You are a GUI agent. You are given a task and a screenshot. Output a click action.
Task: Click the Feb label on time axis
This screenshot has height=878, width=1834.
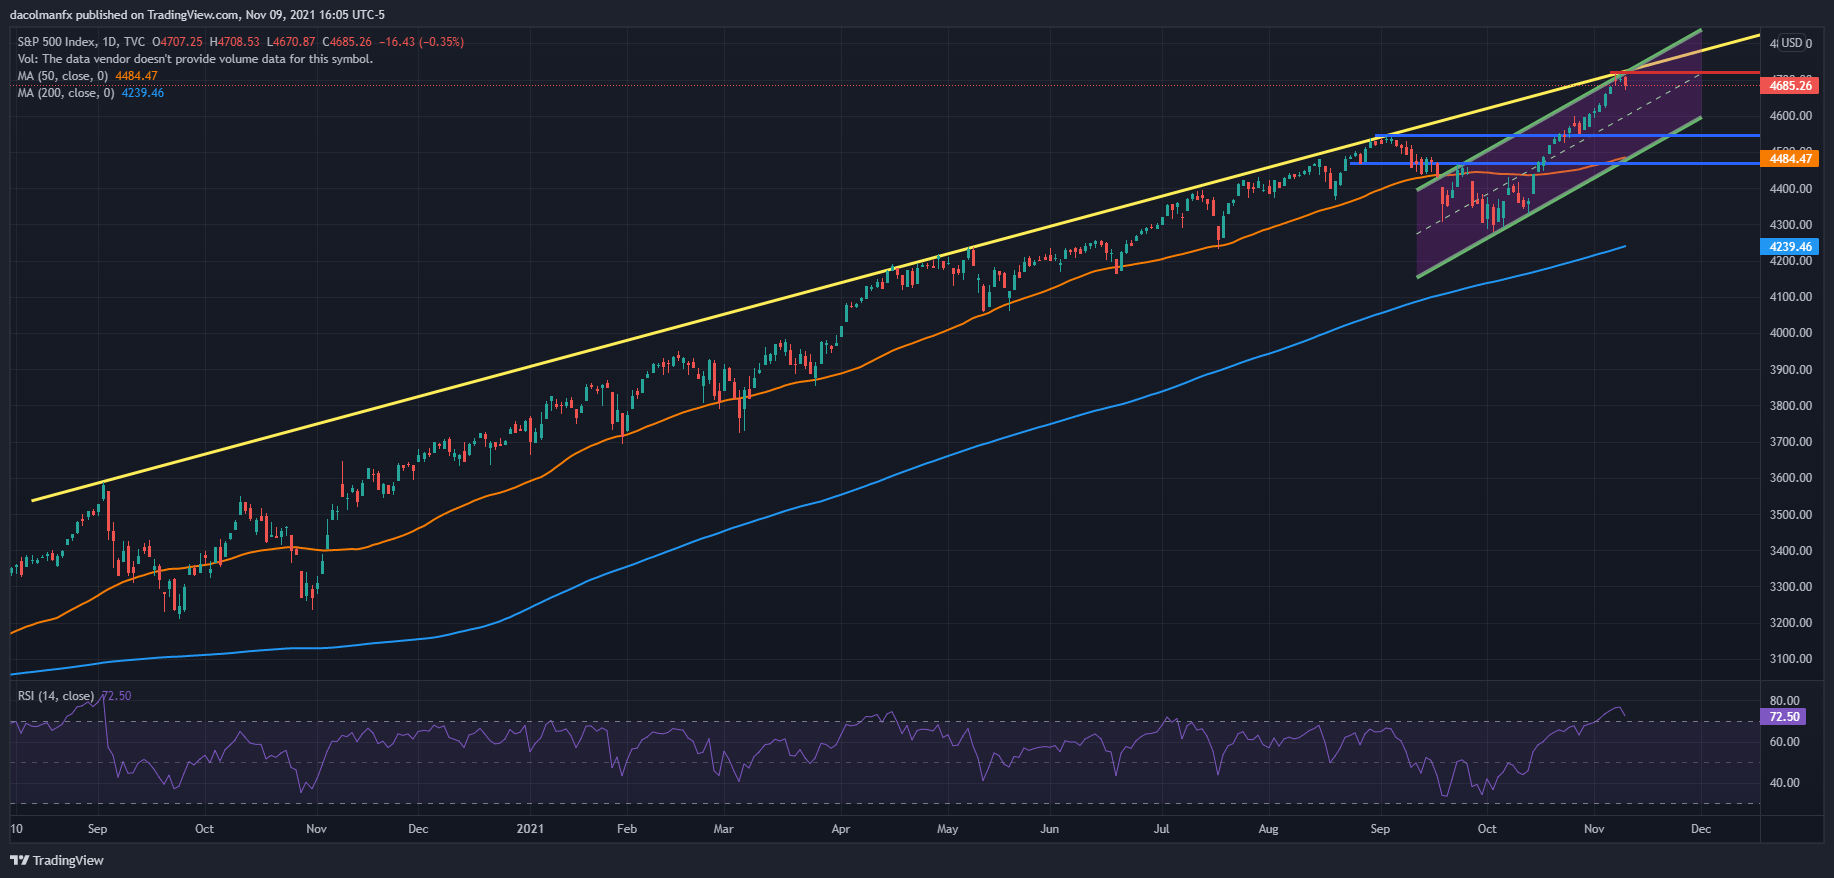pyautogui.click(x=627, y=829)
